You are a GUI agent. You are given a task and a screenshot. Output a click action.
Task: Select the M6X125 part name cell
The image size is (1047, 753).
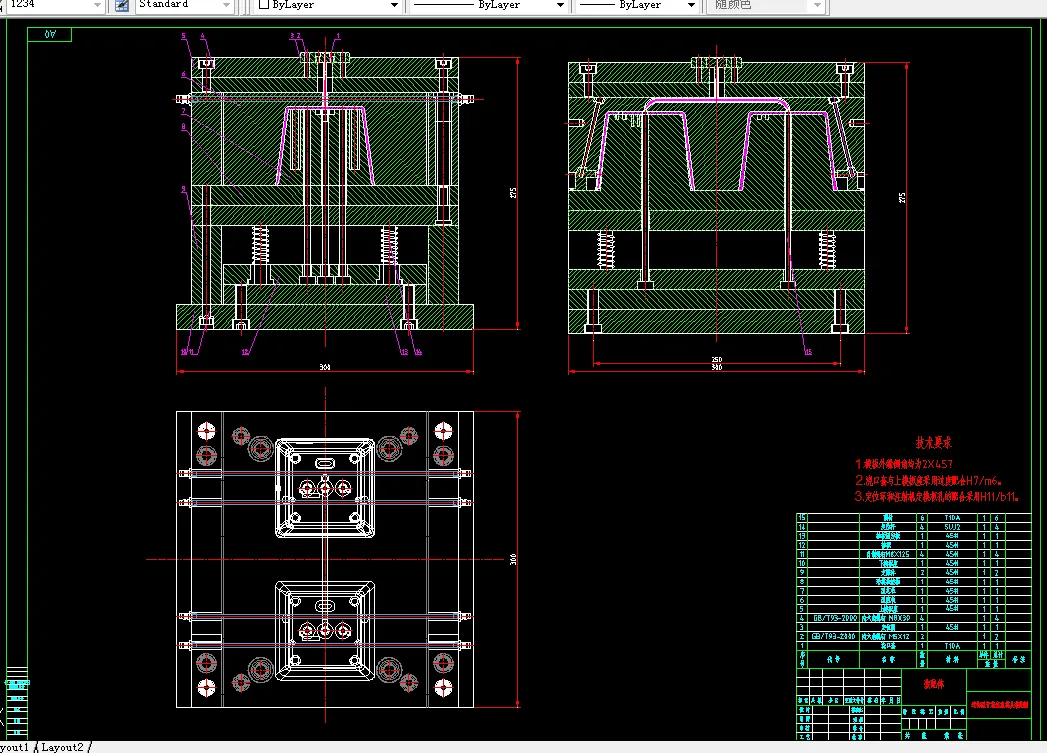tap(887, 554)
